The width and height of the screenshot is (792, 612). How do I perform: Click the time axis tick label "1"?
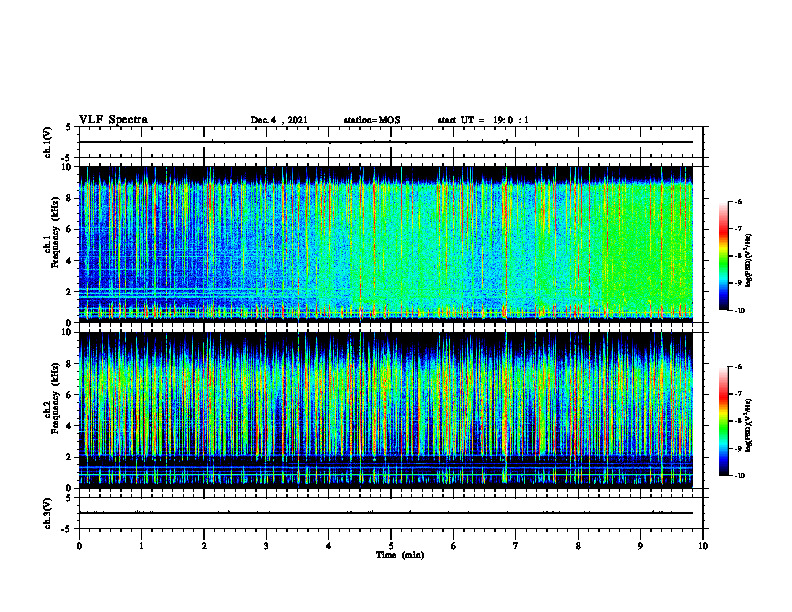click(x=141, y=546)
